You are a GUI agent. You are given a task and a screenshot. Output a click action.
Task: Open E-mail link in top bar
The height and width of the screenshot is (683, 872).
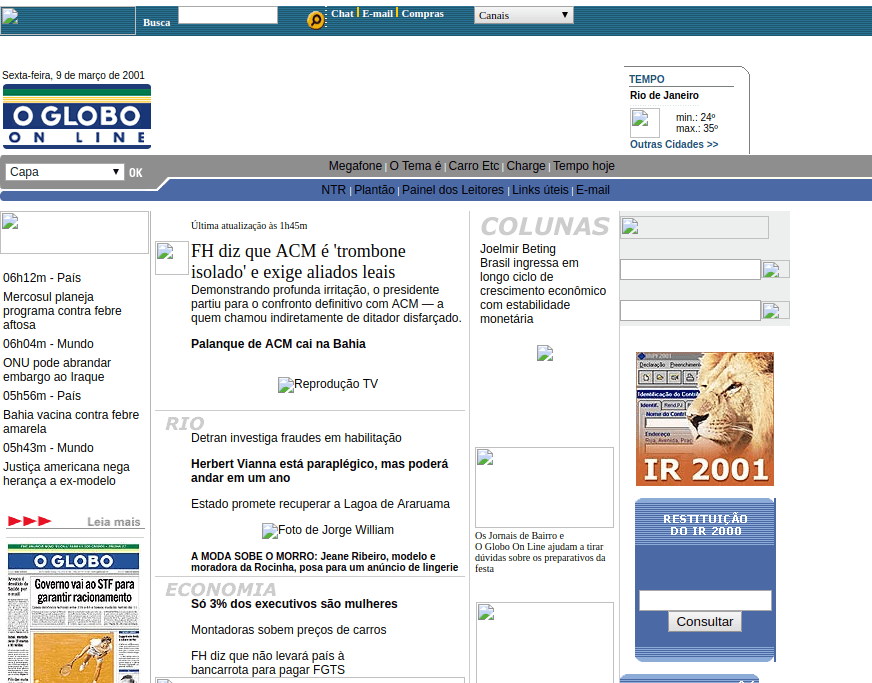click(x=378, y=13)
